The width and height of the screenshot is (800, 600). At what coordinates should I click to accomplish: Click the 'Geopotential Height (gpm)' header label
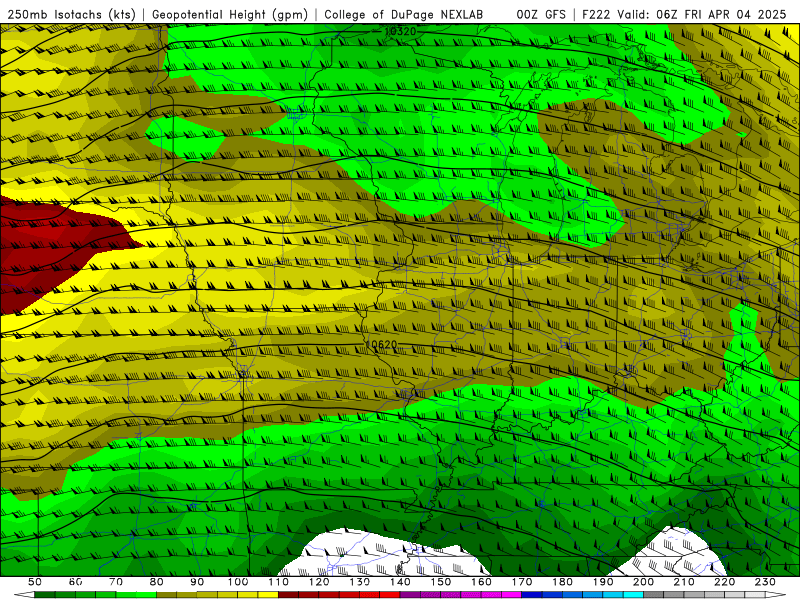click(x=230, y=15)
